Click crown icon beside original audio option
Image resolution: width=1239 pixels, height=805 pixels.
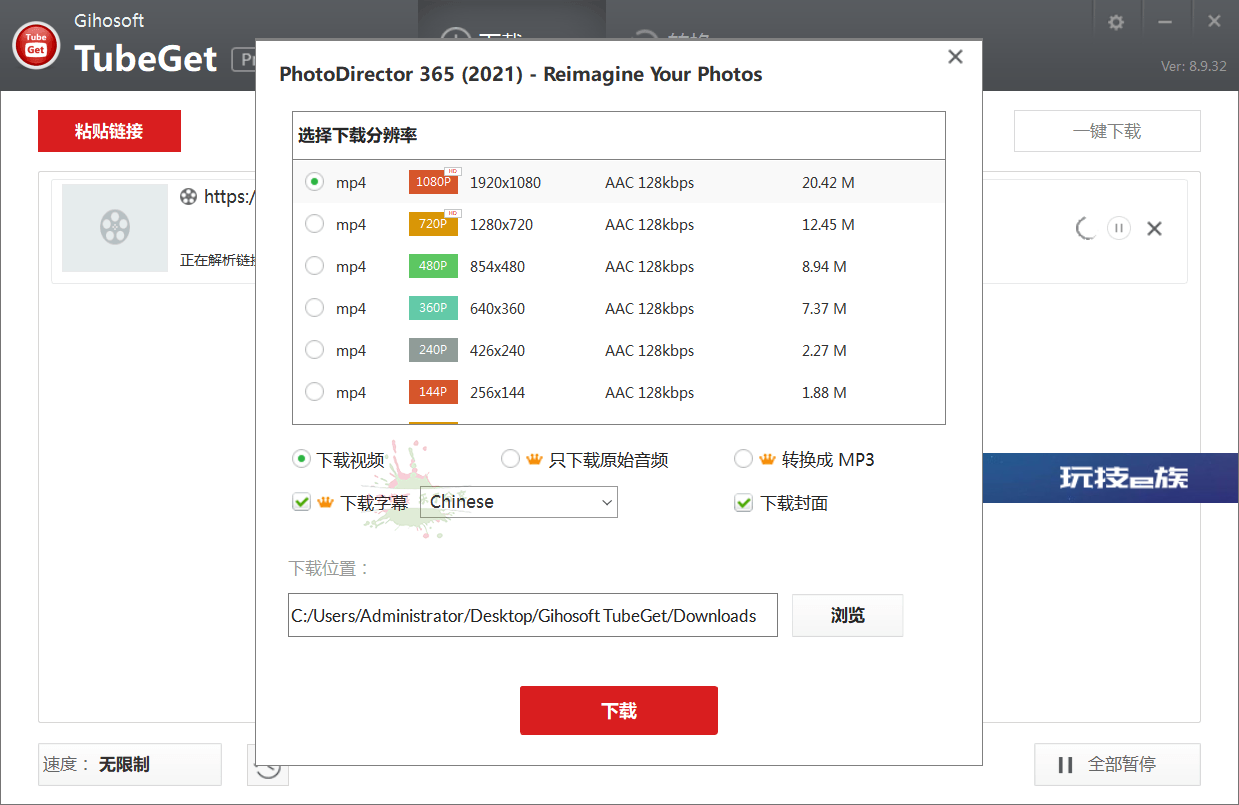(534, 459)
